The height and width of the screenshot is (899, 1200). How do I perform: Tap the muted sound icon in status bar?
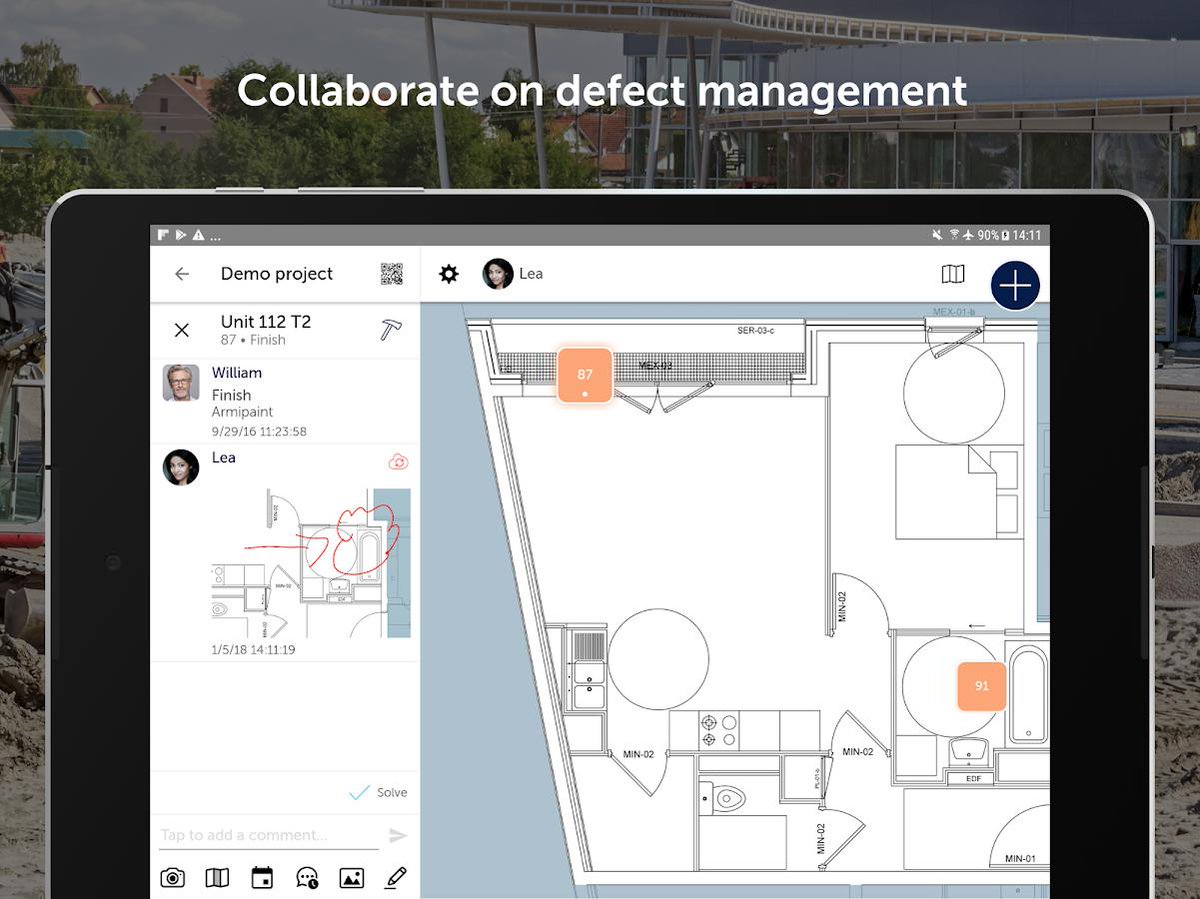pos(937,235)
